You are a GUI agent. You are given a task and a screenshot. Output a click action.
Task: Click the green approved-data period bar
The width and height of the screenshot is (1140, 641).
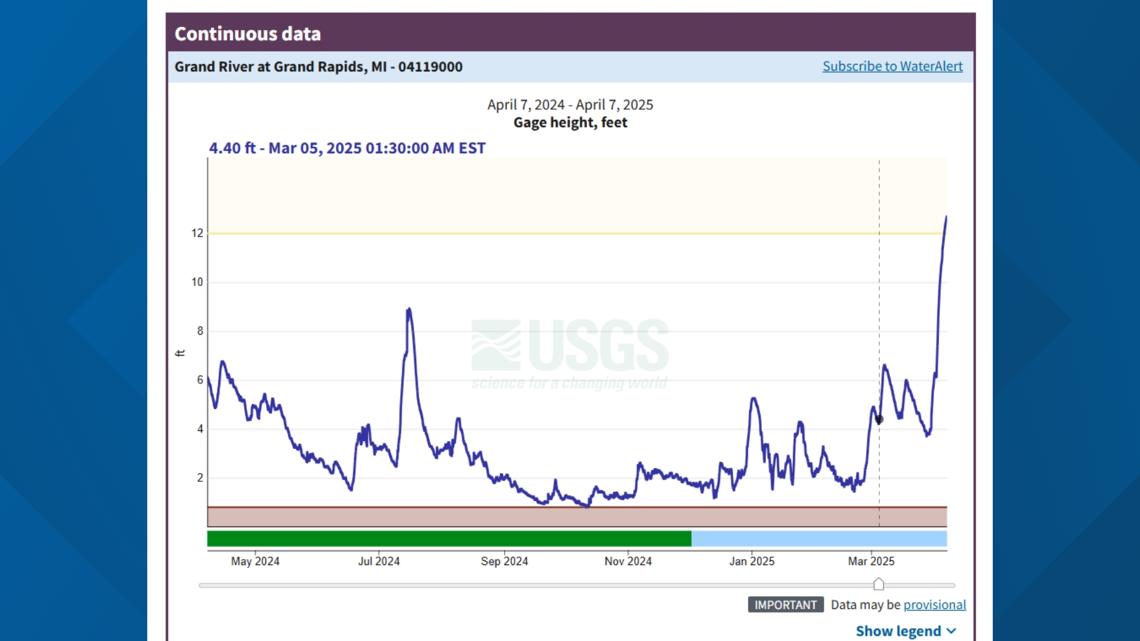[448, 539]
